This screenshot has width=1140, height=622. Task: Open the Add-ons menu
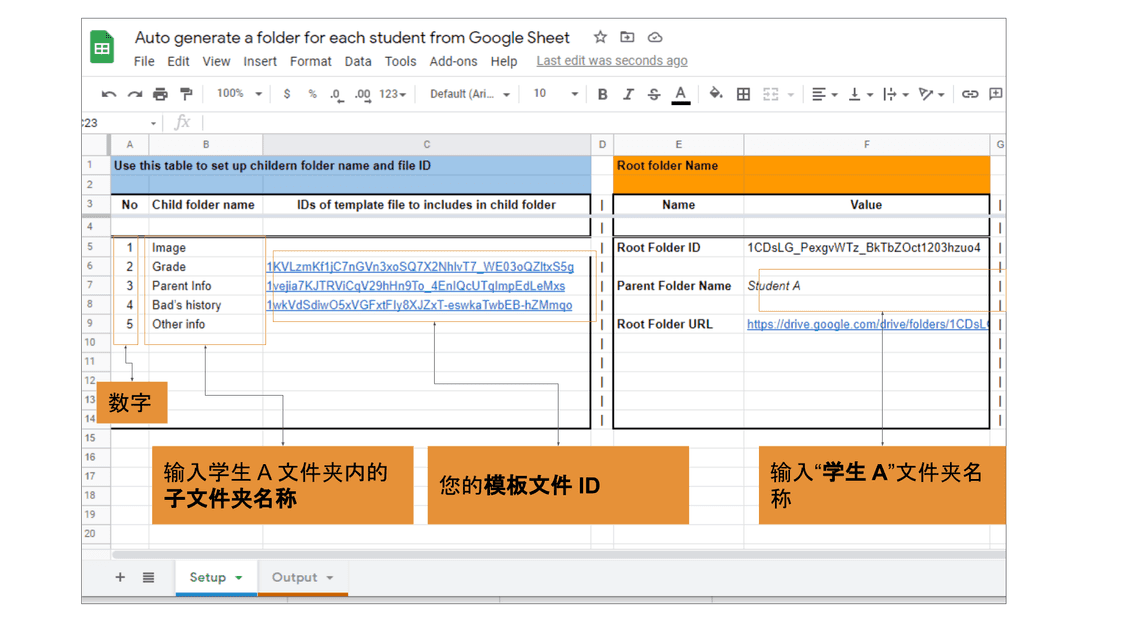[453, 61]
